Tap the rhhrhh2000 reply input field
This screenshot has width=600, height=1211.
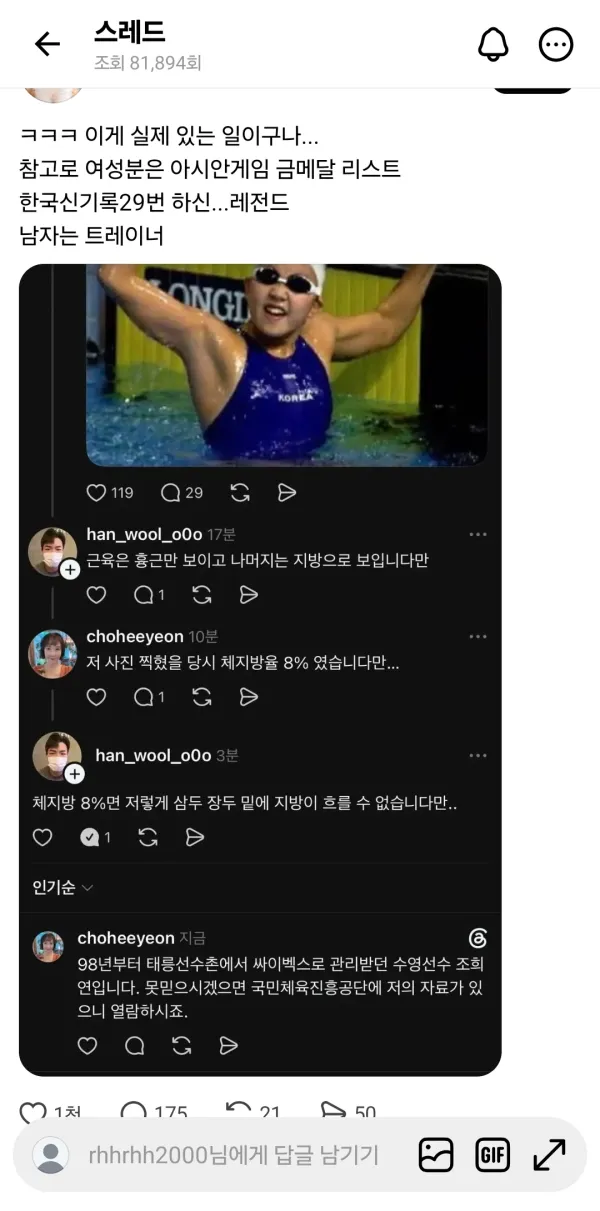(234, 1155)
